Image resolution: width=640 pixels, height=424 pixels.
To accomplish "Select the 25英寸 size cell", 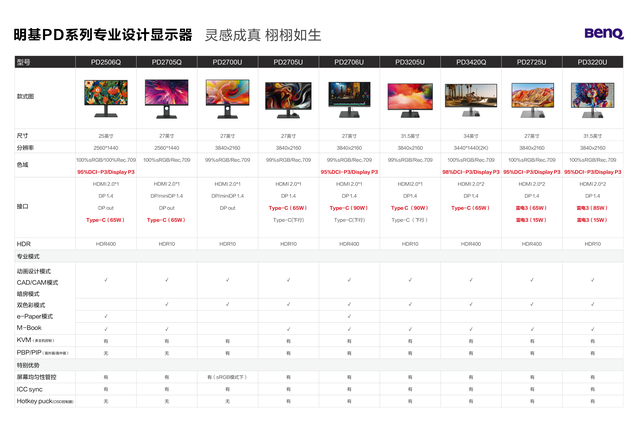I will point(106,136).
